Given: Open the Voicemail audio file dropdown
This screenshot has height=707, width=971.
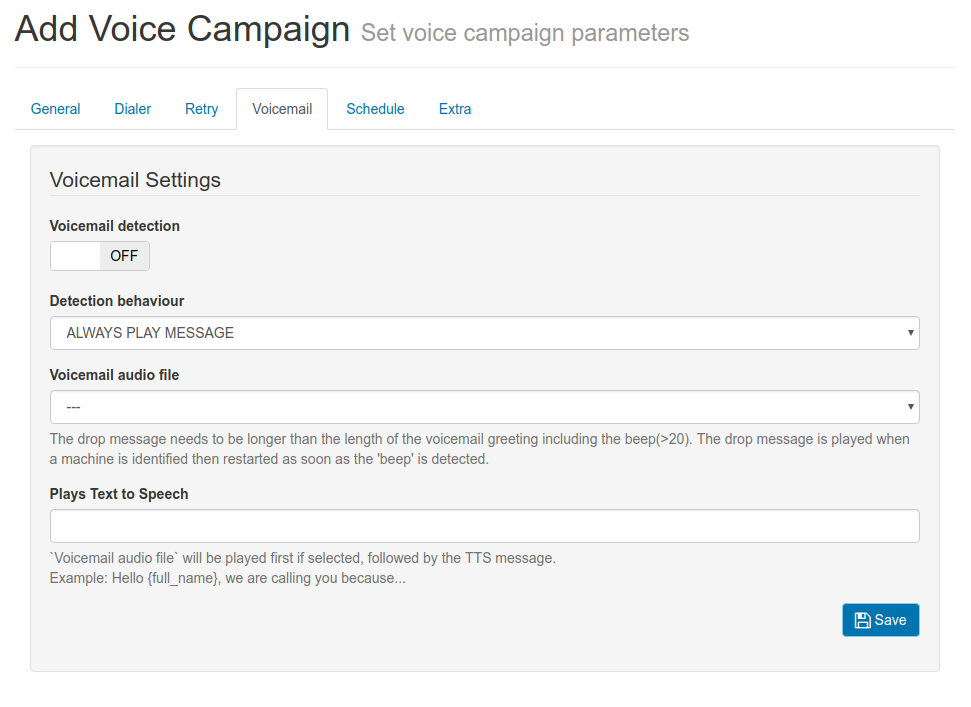Looking at the screenshot, I should tap(484, 407).
